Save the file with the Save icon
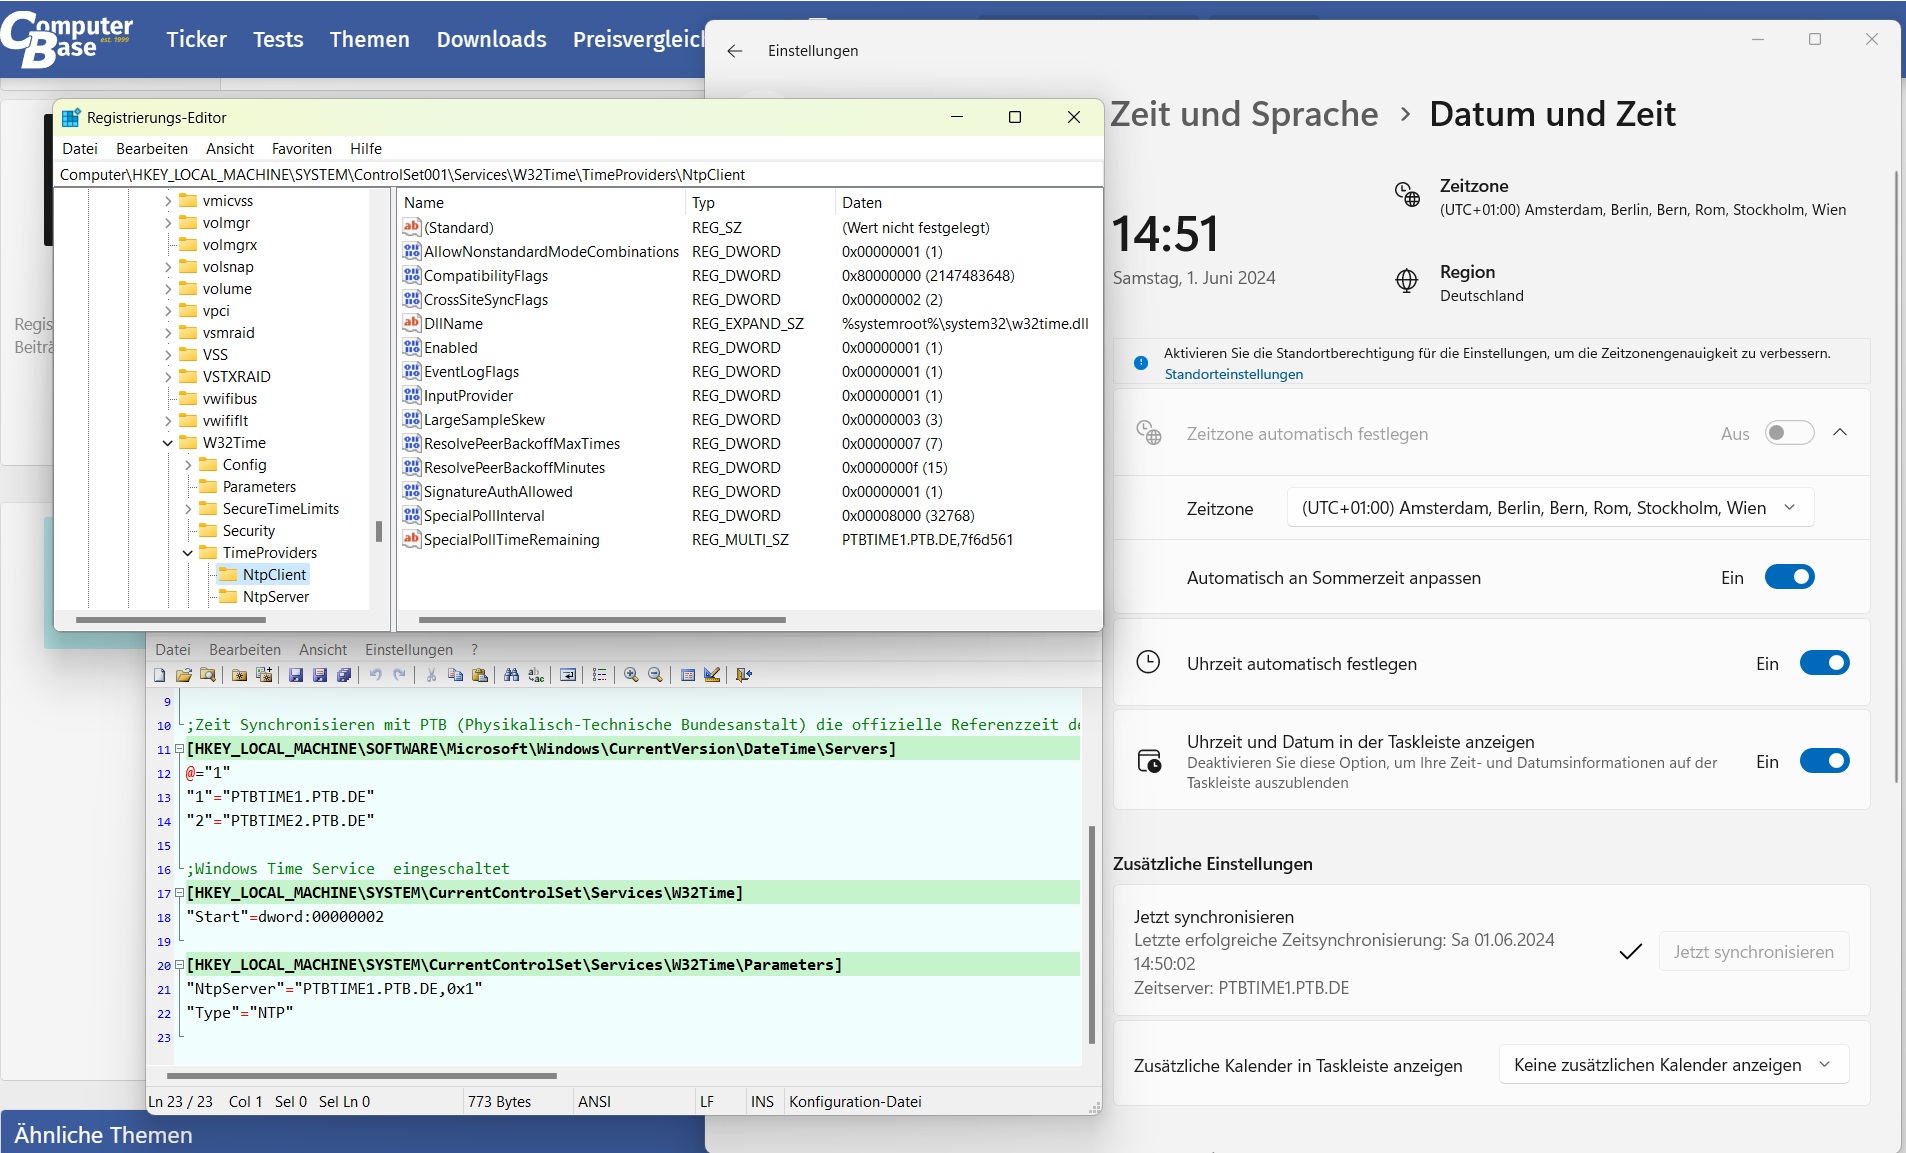1906x1153 pixels. 296,675
